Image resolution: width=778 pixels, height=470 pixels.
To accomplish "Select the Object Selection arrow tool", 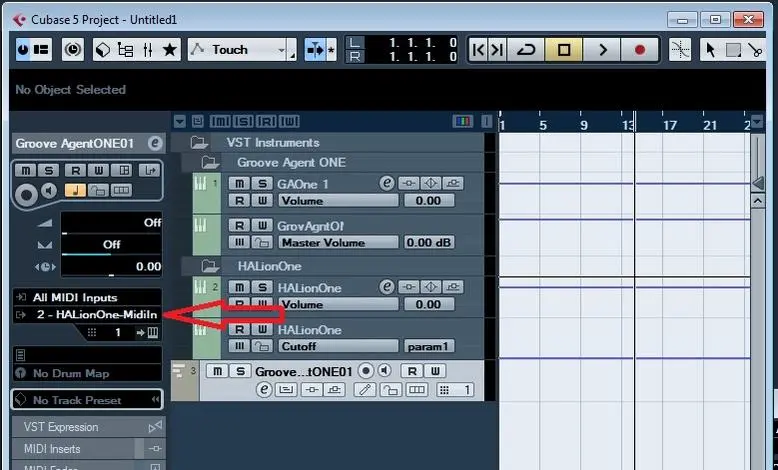I will click(711, 50).
